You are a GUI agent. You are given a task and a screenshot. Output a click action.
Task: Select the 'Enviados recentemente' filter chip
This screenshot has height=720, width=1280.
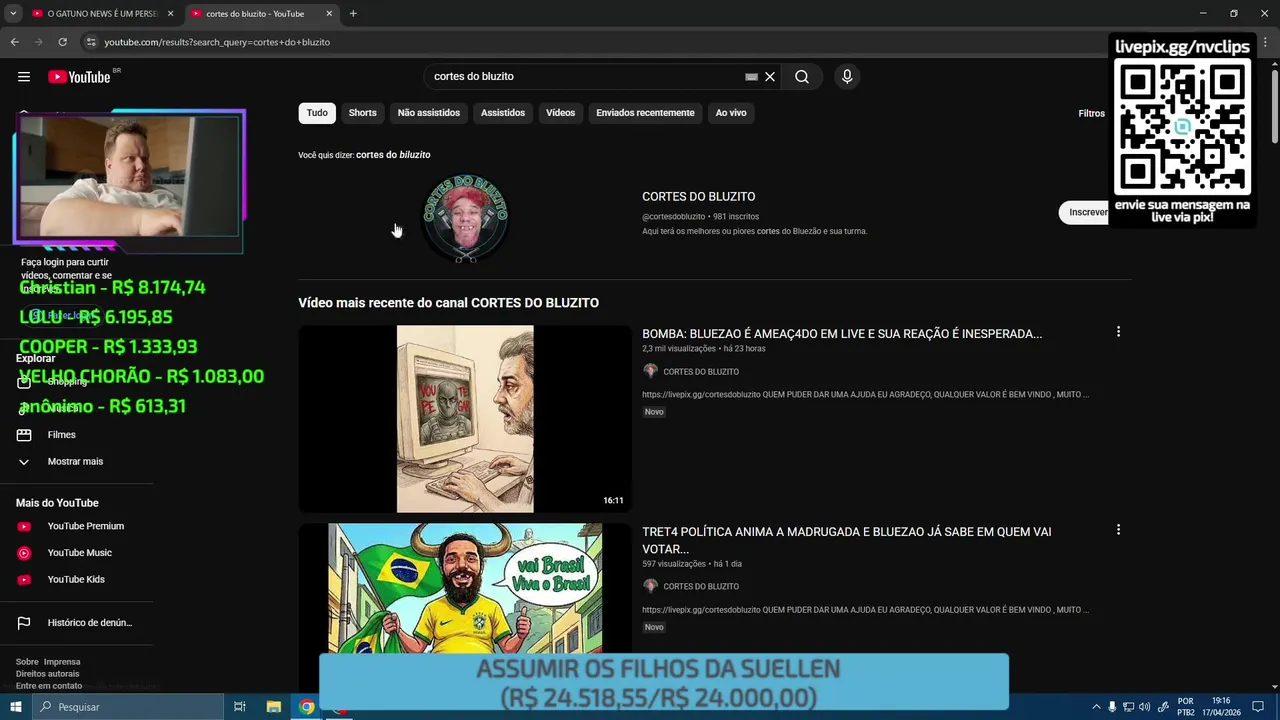645,113
